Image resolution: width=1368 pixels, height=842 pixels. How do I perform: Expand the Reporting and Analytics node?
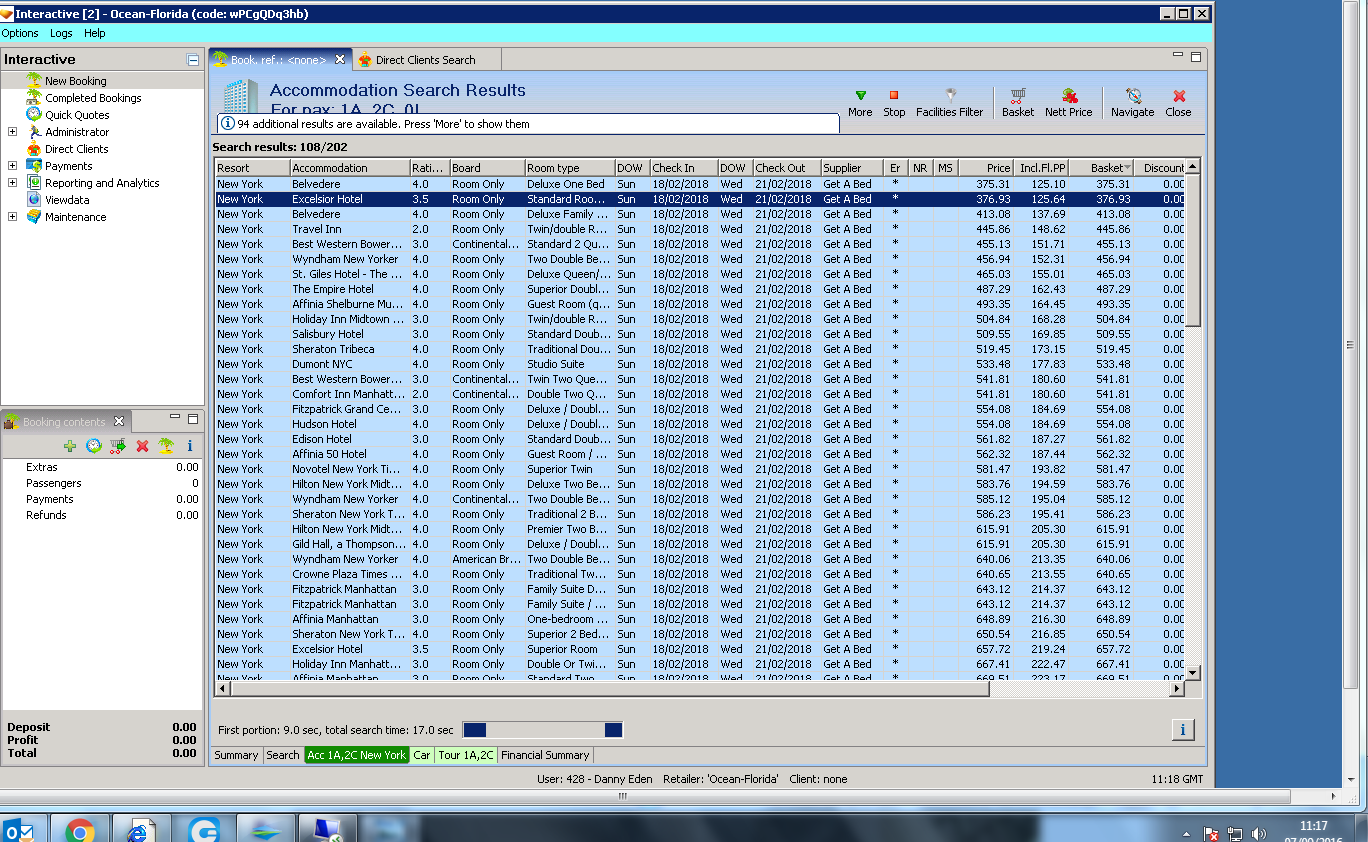12,183
